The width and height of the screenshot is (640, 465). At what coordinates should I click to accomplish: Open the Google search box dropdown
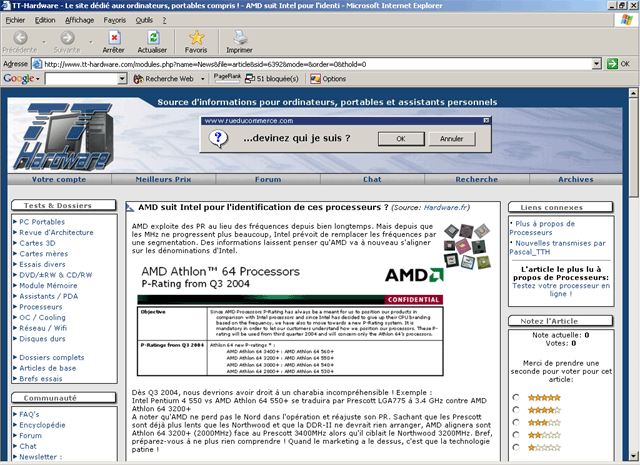(x=122, y=79)
